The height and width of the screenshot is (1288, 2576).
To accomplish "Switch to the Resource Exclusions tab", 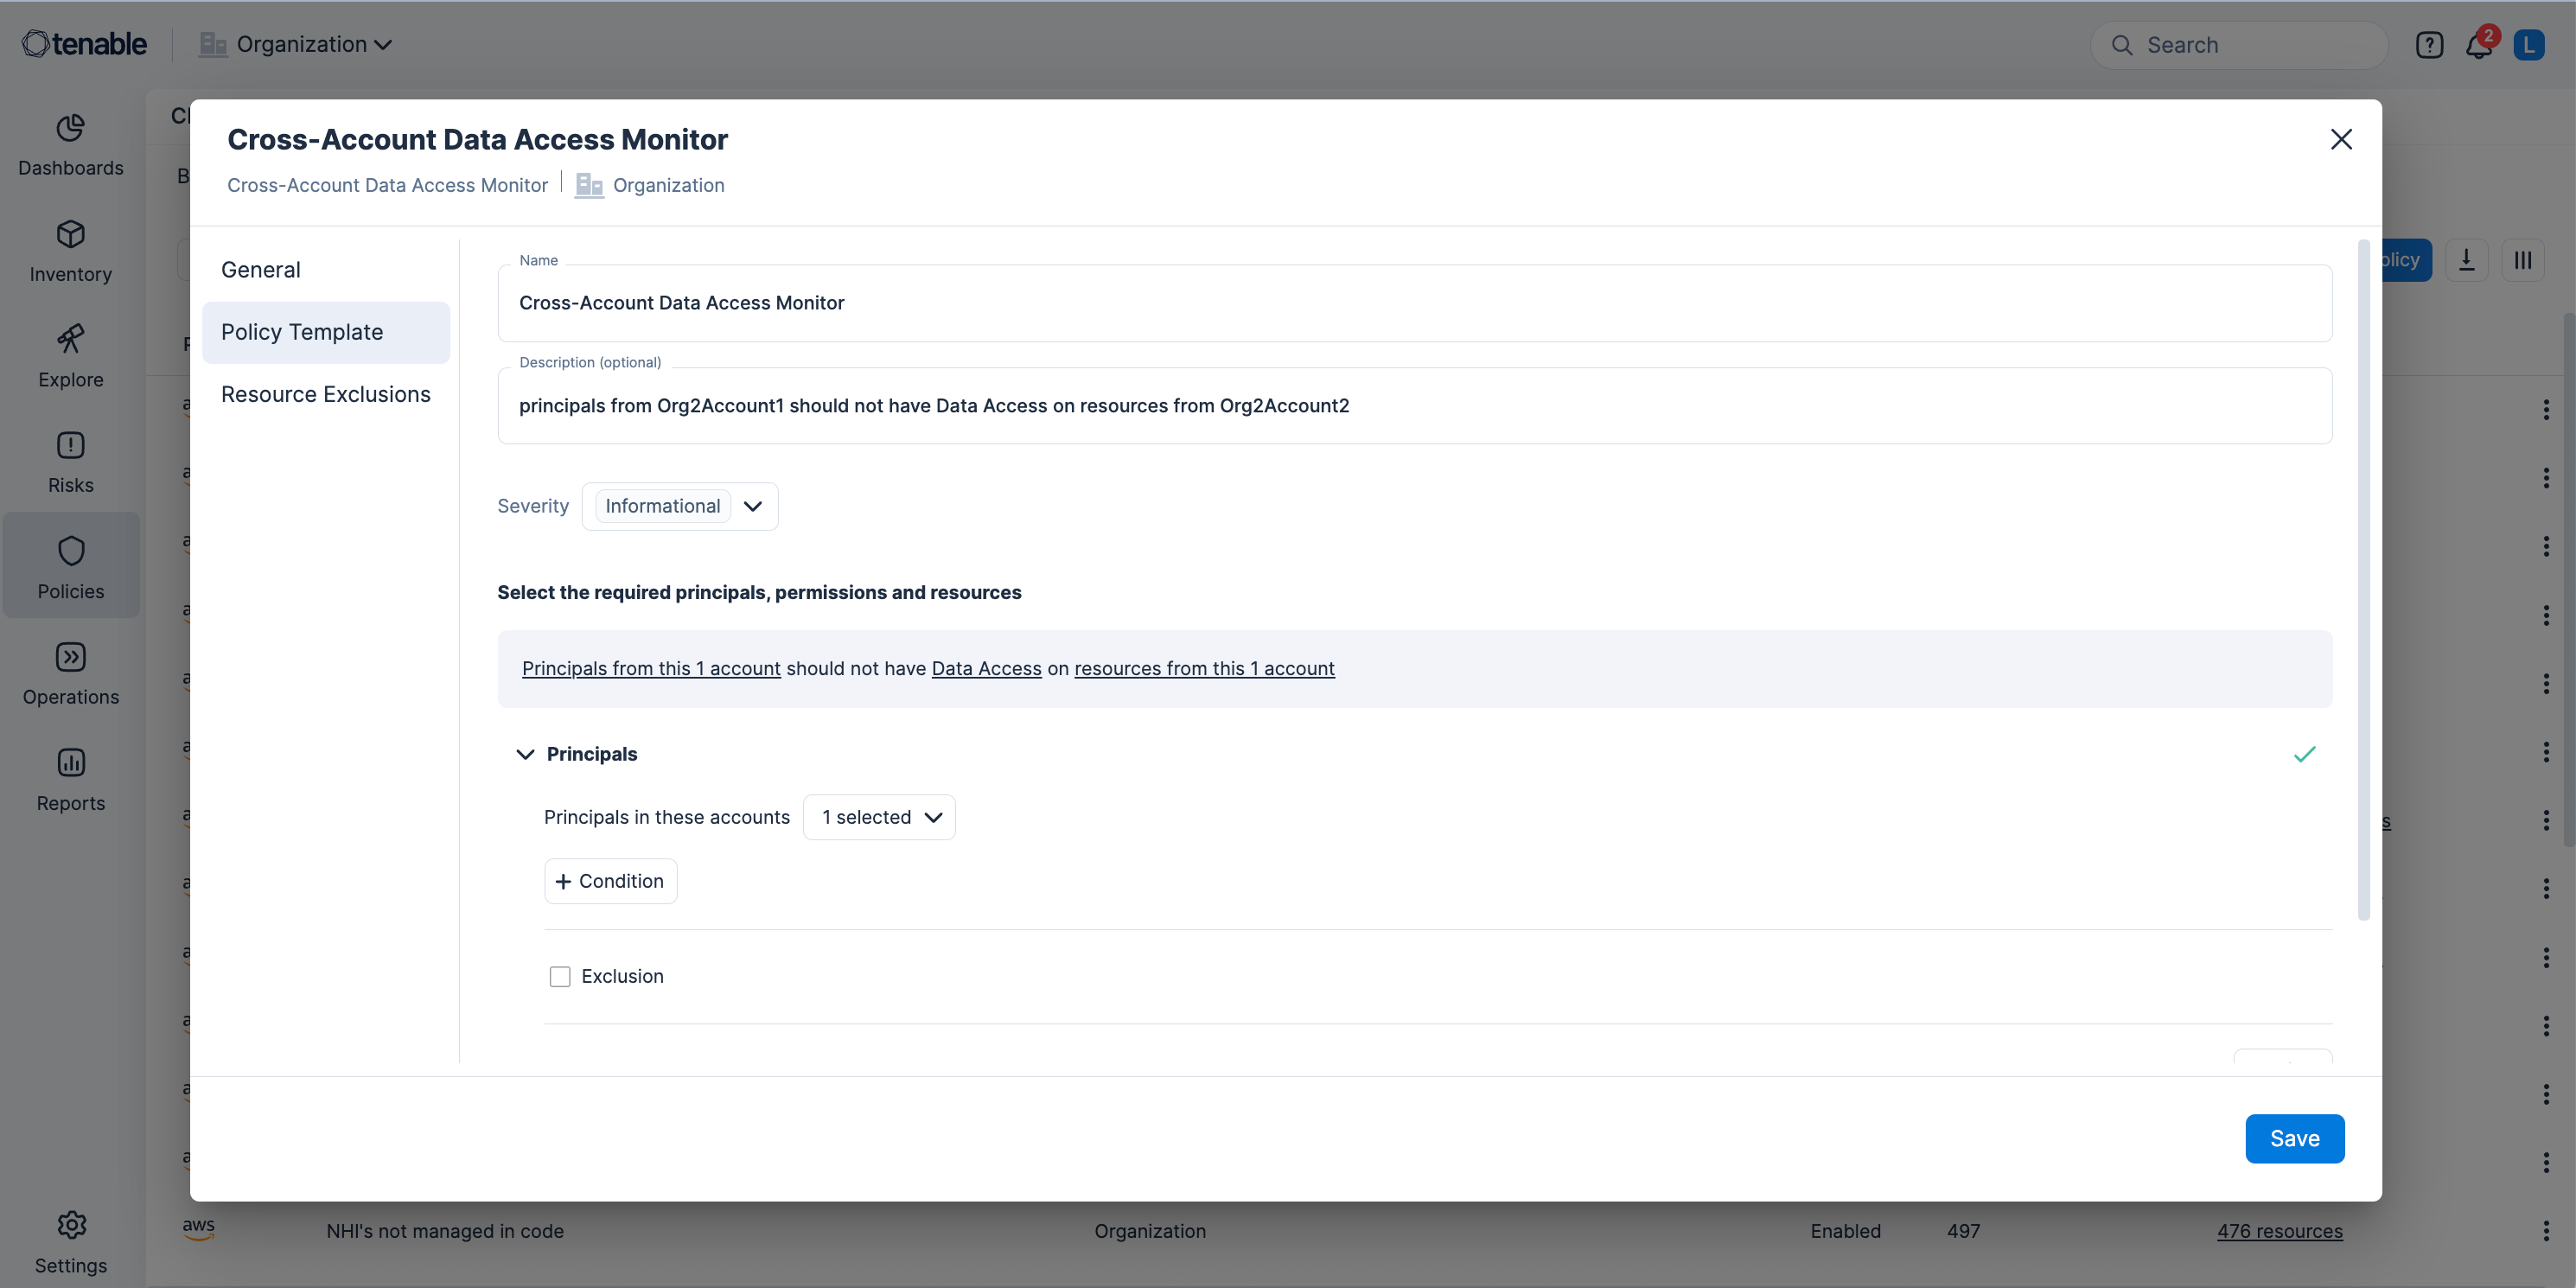I will [x=326, y=394].
